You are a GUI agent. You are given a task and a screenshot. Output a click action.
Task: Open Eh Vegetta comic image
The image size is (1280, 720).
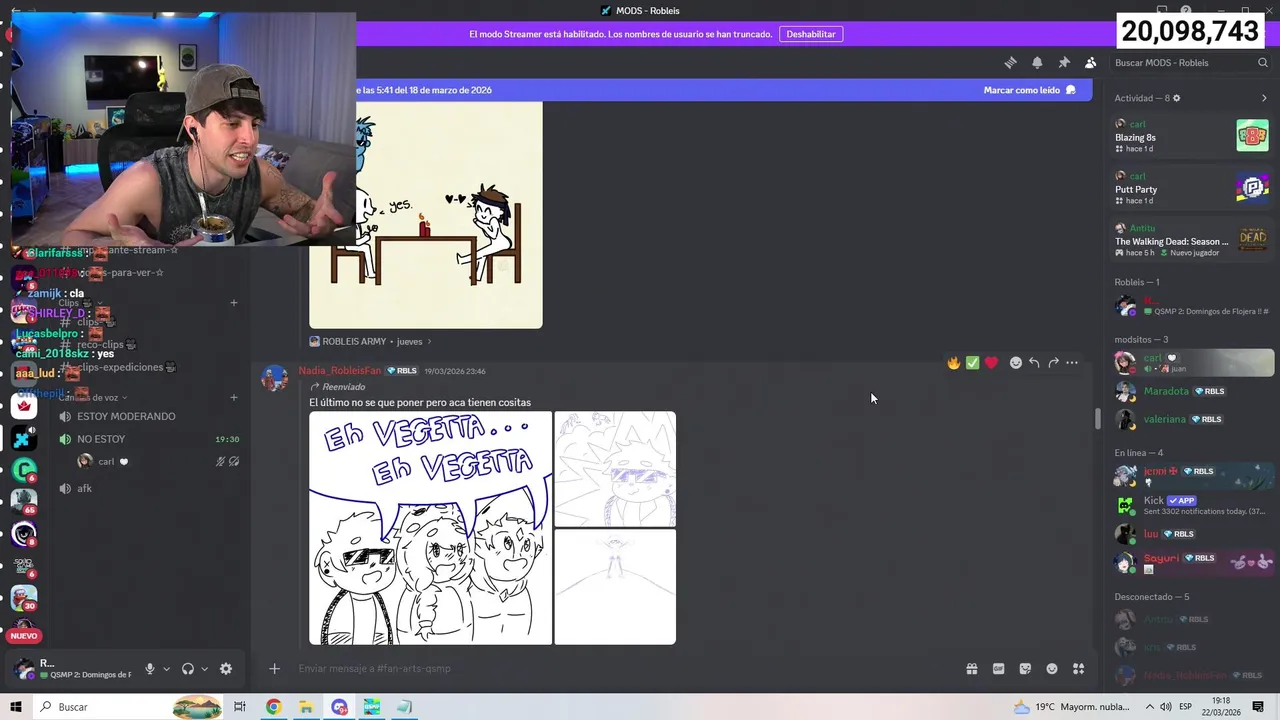pos(430,528)
